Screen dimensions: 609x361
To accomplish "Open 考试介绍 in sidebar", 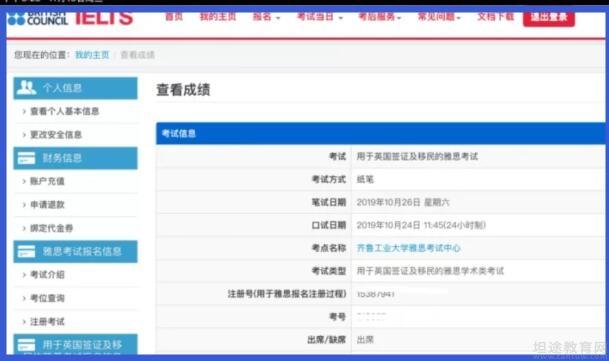I will pyautogui.click(x=47, y=275).
